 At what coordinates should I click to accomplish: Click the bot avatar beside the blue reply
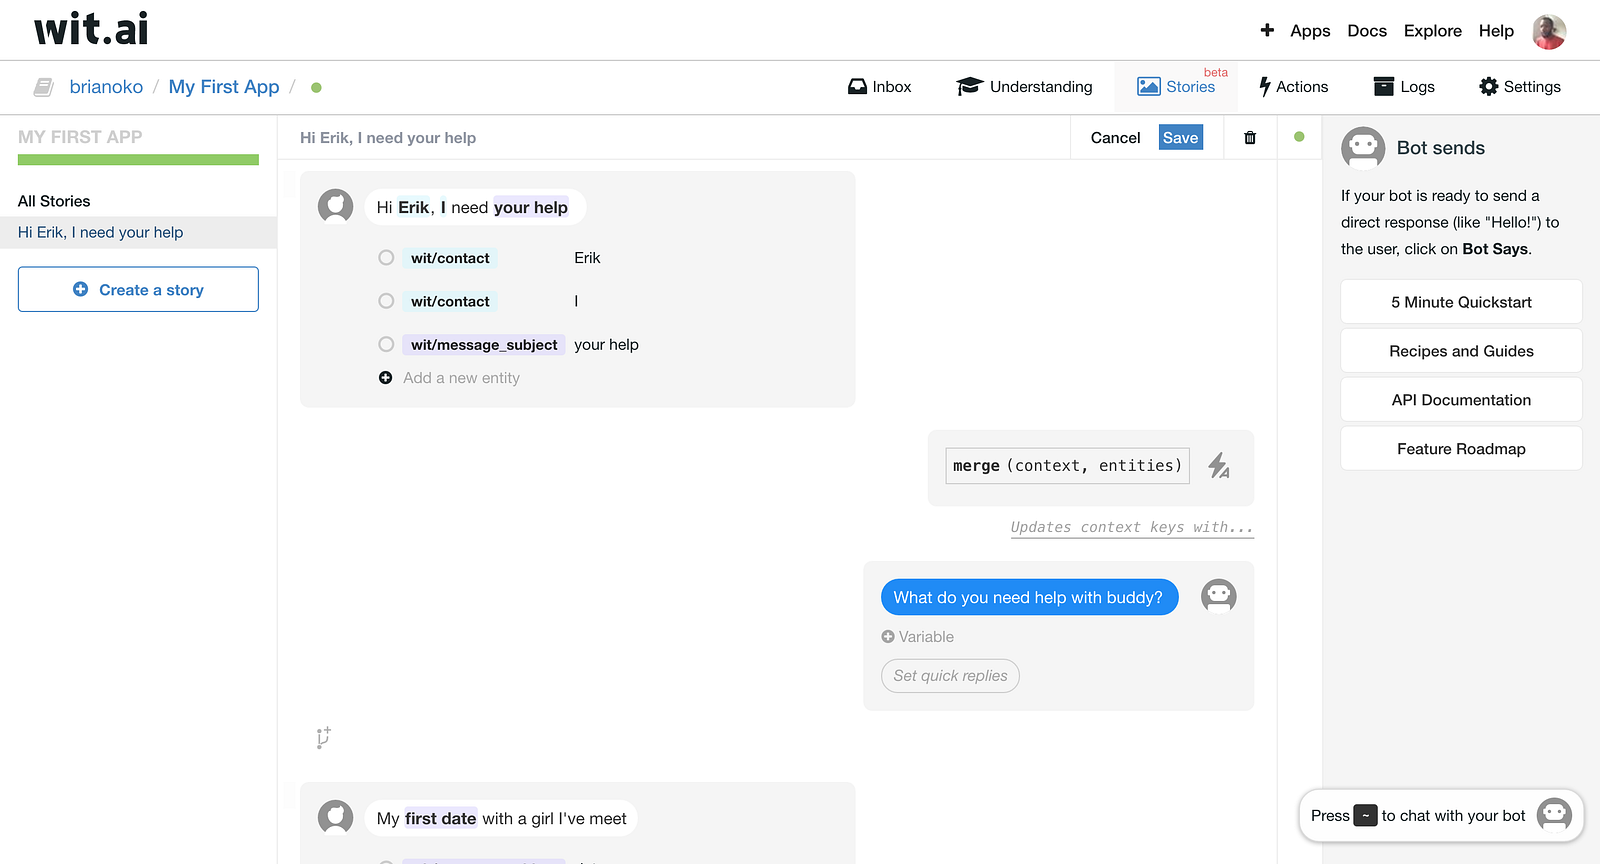pyautogui.click(x=1219, y=597)
